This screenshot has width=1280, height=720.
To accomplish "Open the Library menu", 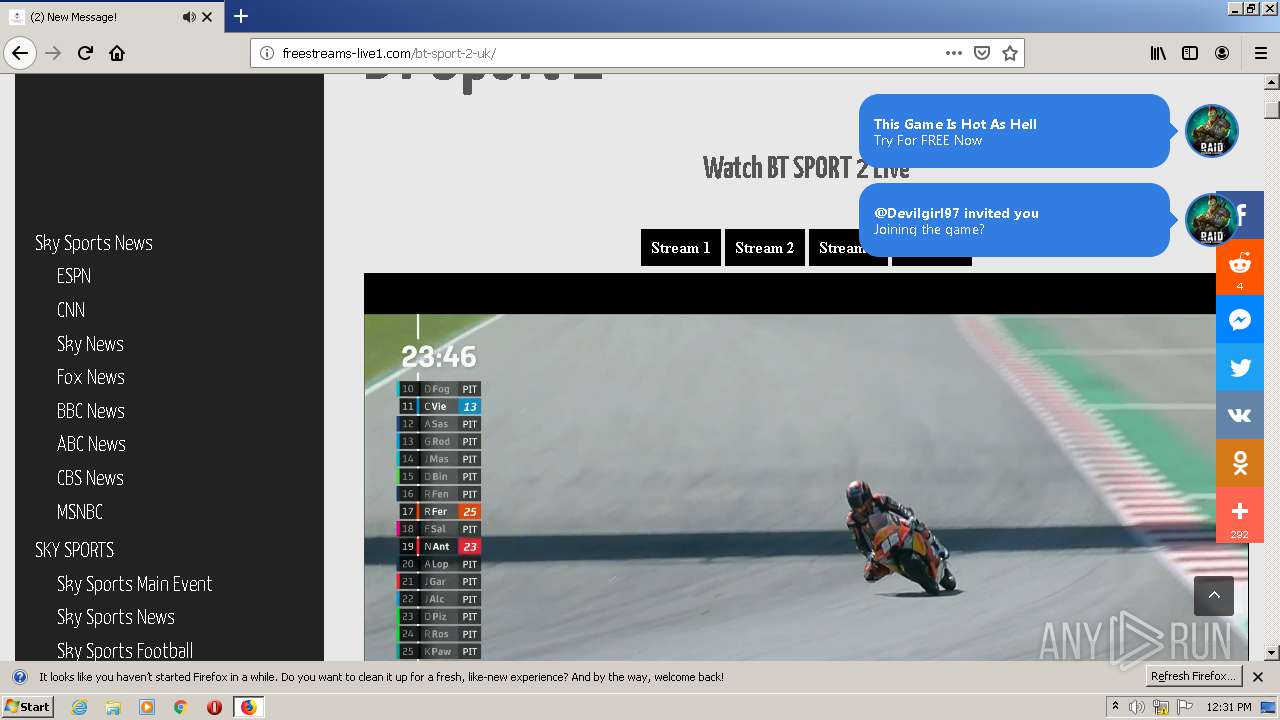I will [x=1158, y=53].
